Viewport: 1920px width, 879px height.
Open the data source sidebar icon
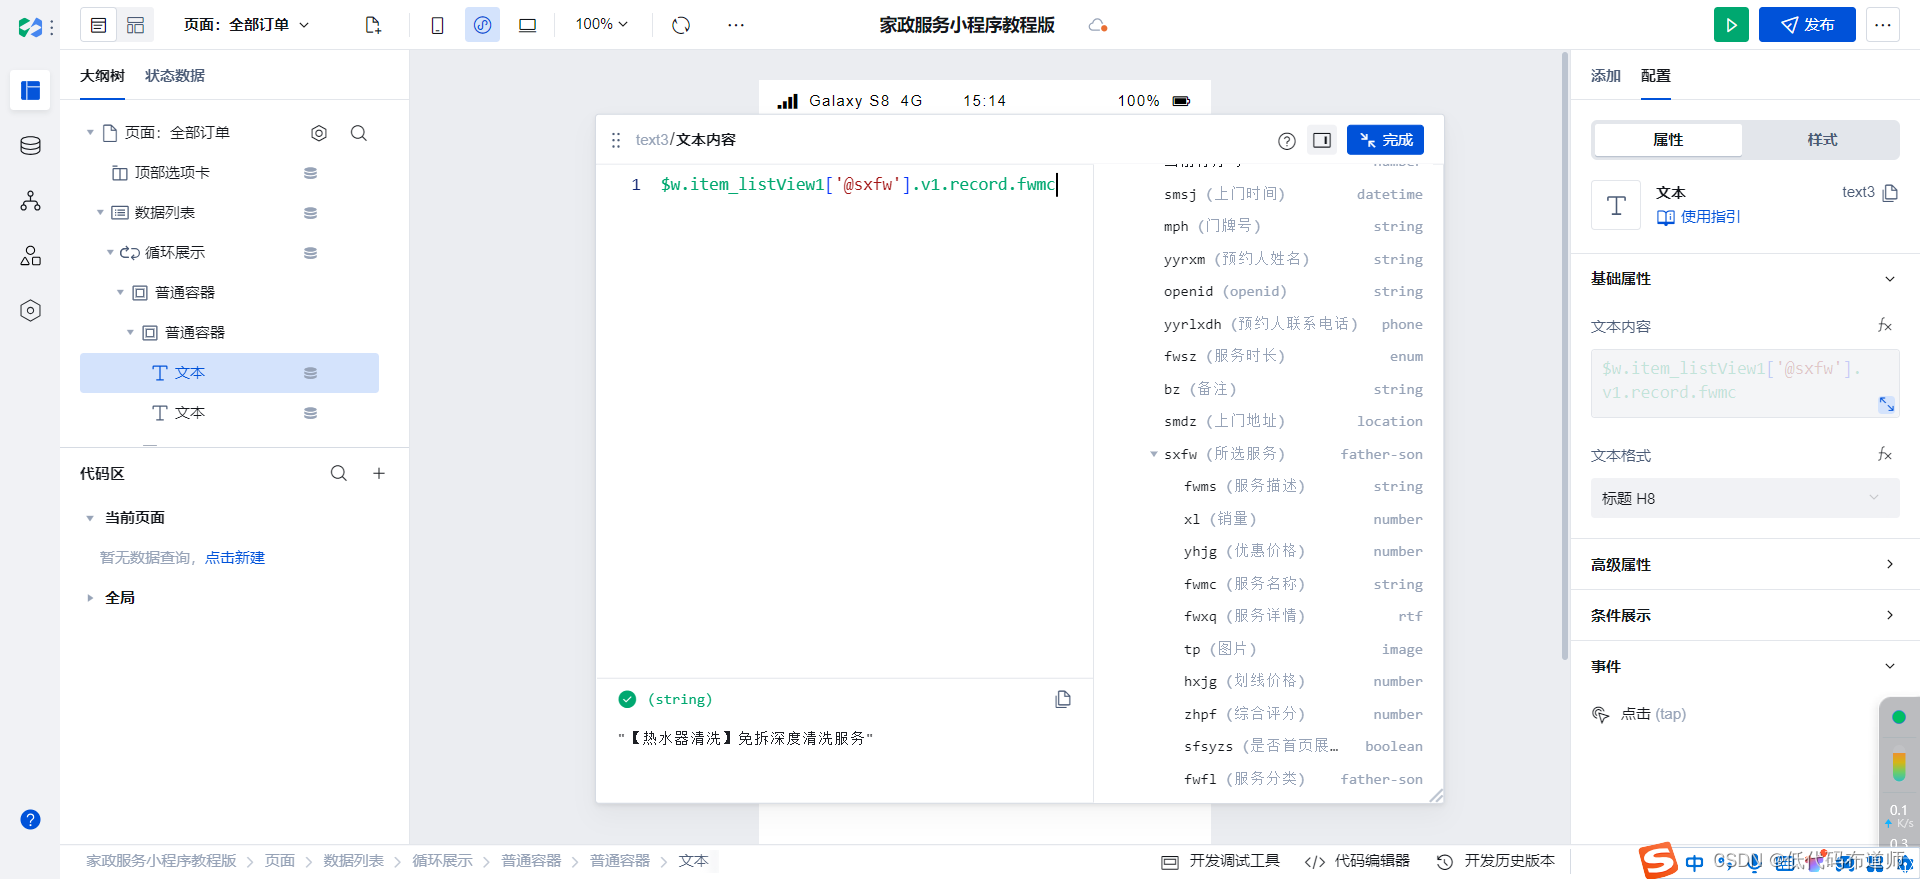point(30,146)
